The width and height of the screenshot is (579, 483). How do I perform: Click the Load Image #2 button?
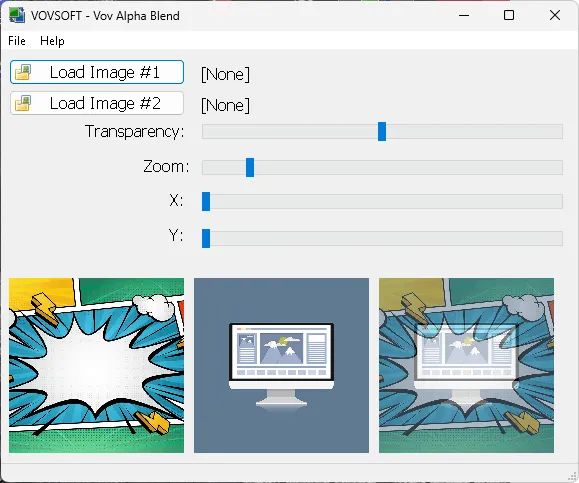coord(97,103)
